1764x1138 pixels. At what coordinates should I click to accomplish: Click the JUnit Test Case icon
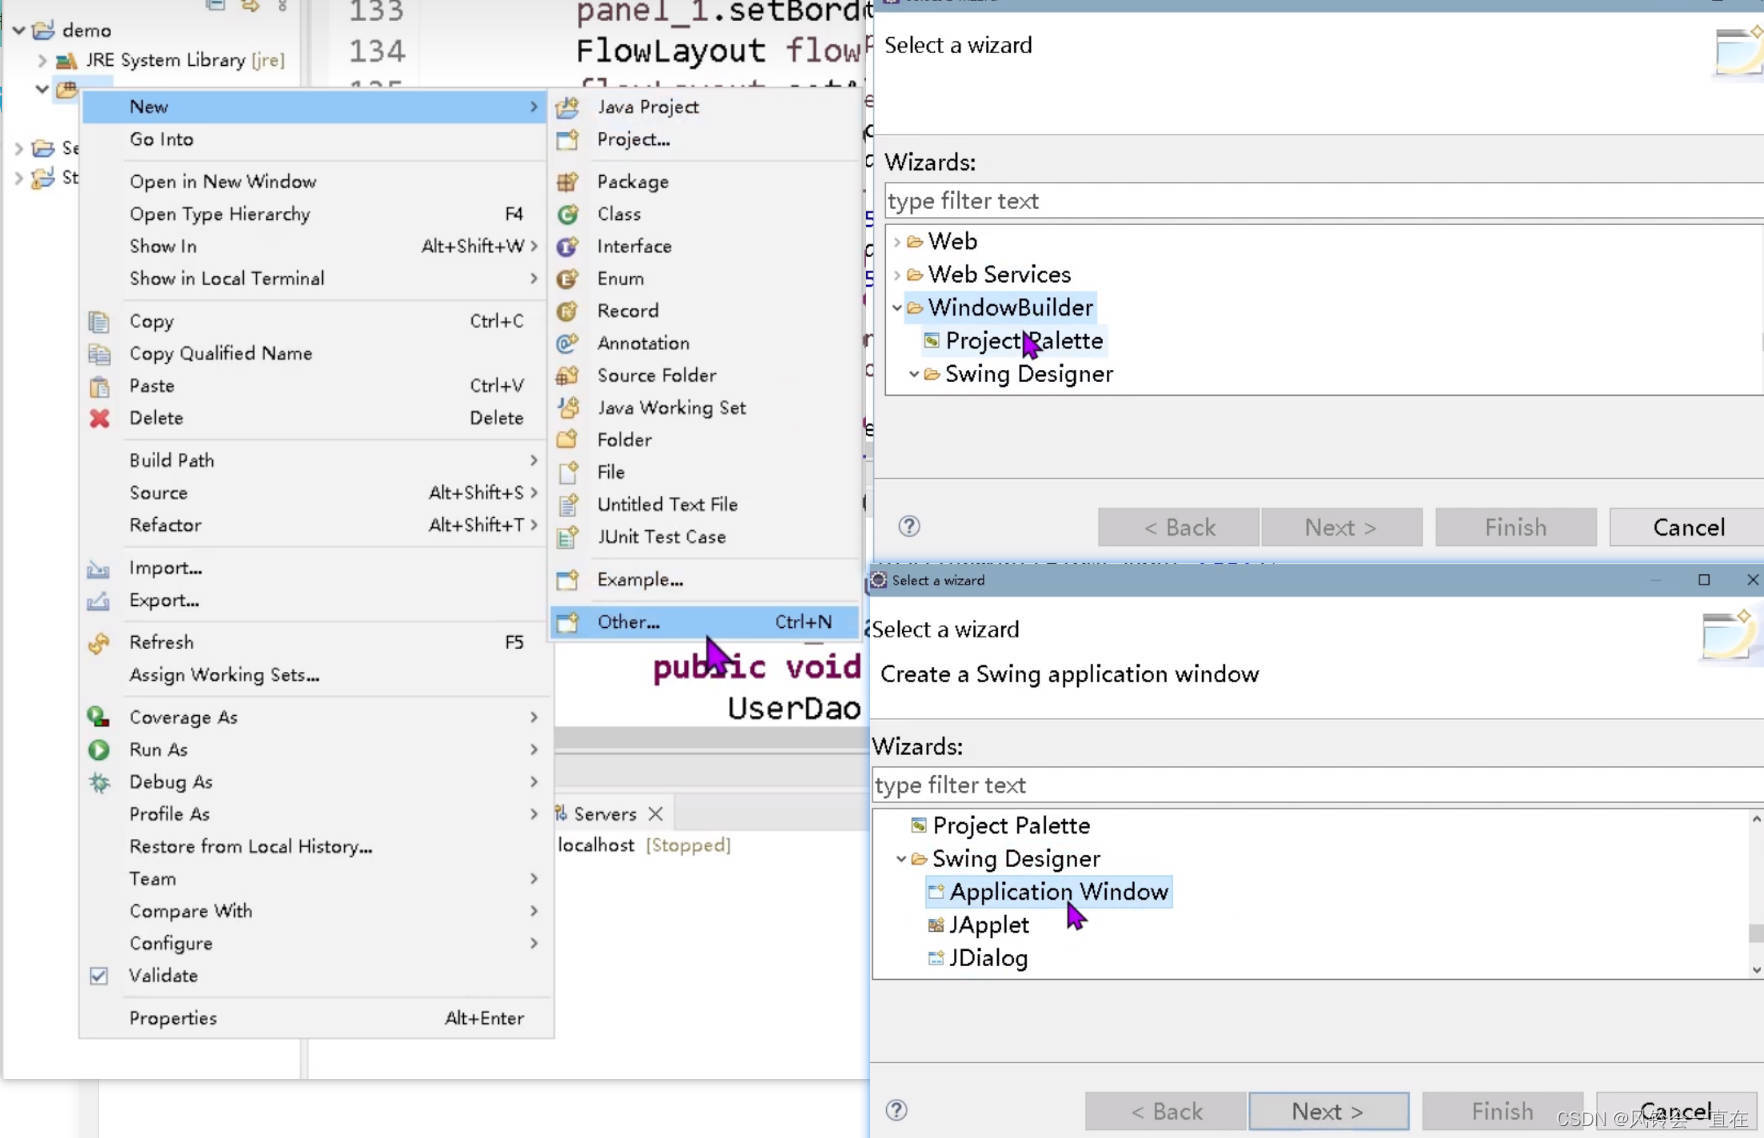point(567,537)
